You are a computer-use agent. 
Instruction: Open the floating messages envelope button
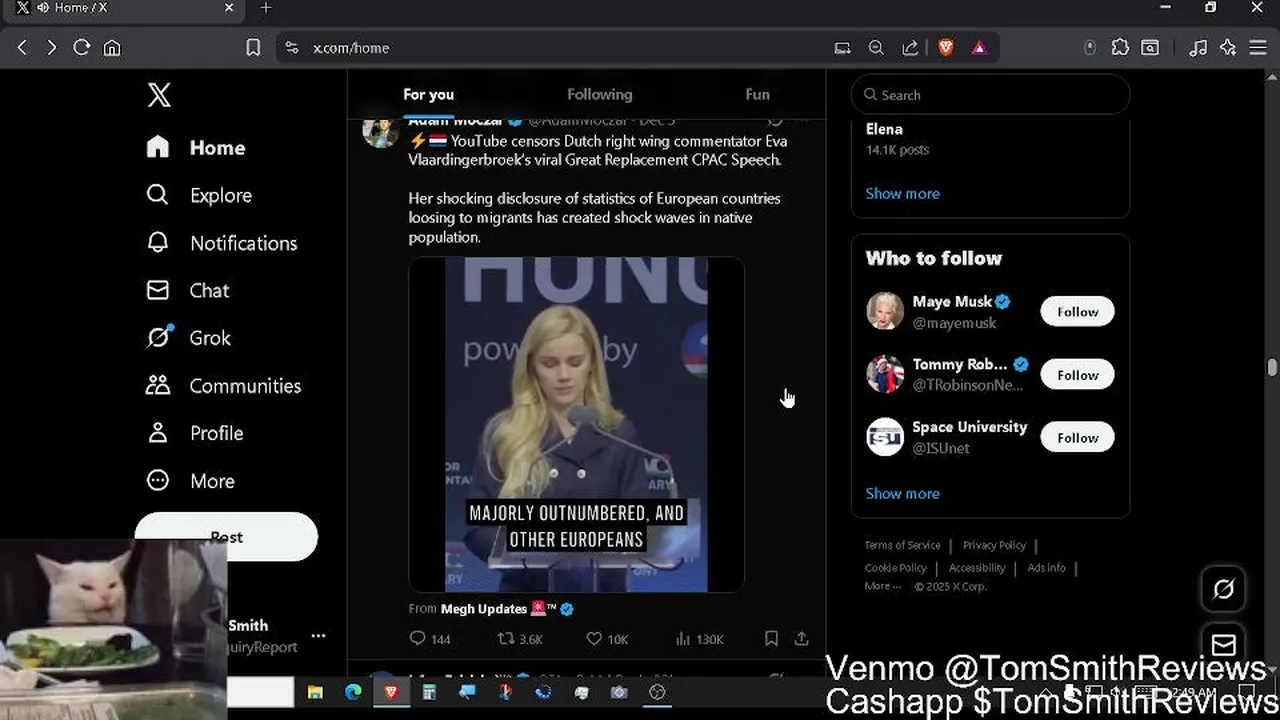point(1223,643)
